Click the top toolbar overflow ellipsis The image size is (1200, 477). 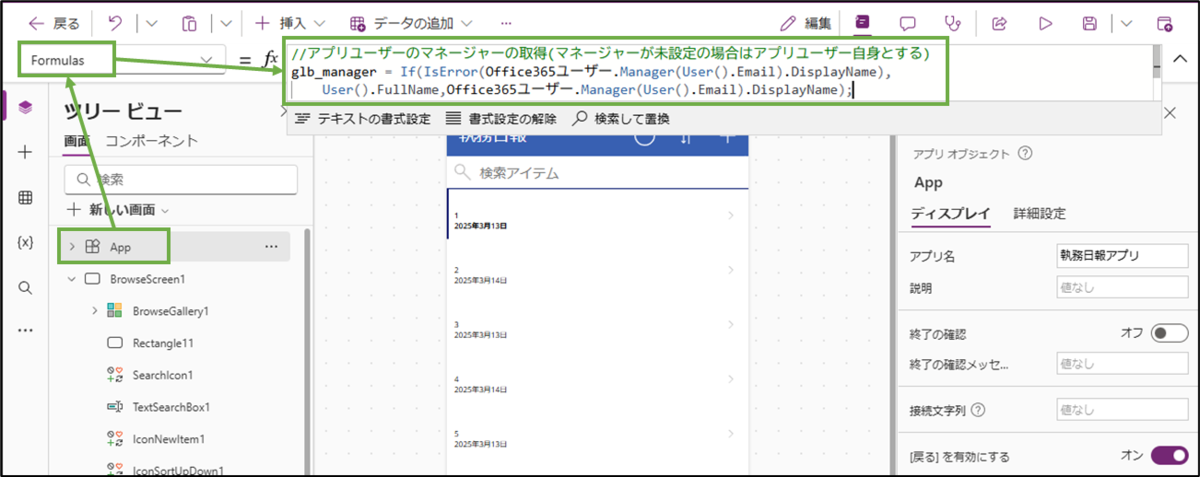[505, 22]
